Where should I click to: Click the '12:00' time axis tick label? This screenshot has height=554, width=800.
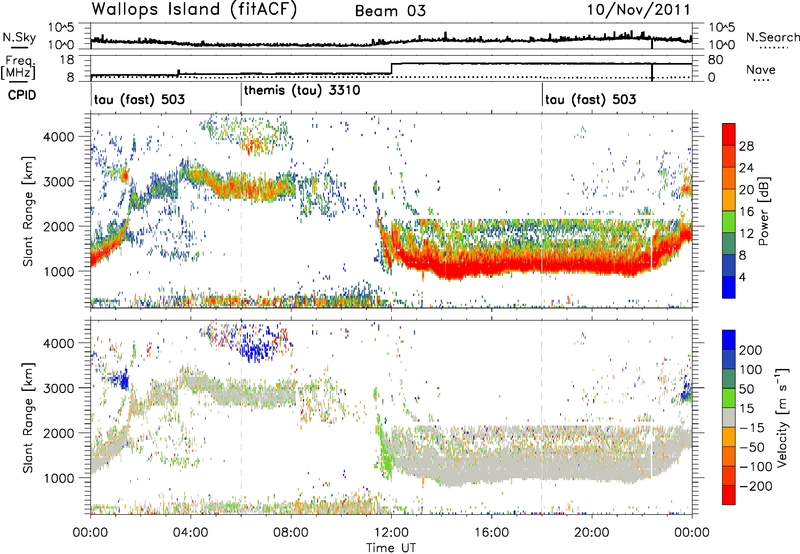(391, 533)
